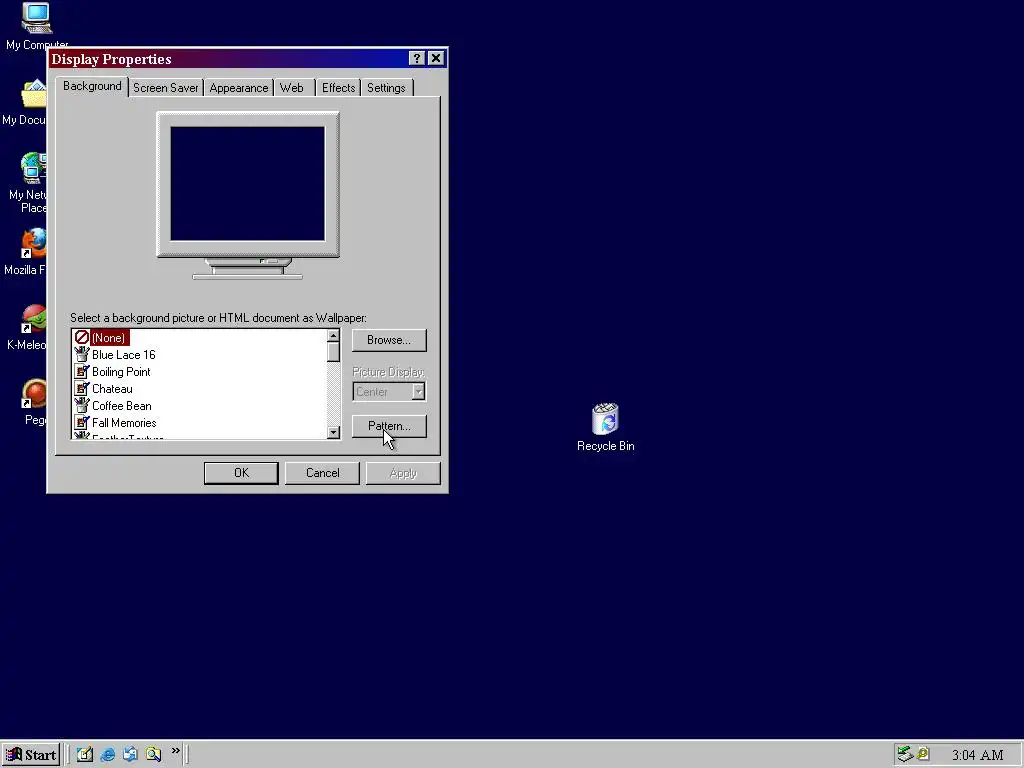The height and width of the screenshot is (768, 1024).
Task: Open the Start menu
Action: click(31, 755)
